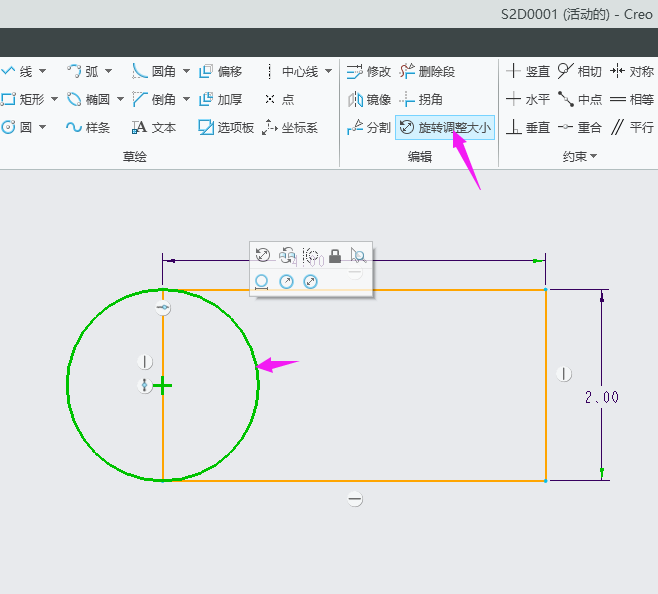Click the 拐角 corner tool
Viewport: 658px width, 594px height.
pos(421,99)
